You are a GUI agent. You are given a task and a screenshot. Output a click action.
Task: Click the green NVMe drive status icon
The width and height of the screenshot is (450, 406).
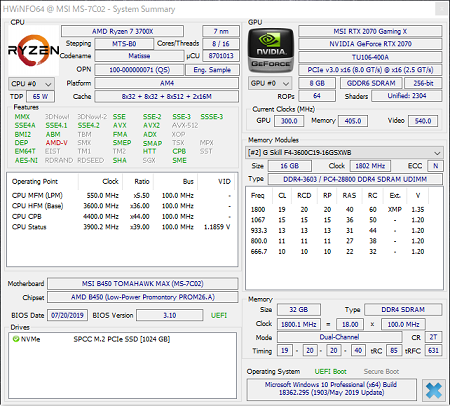[x=16, y=339]
